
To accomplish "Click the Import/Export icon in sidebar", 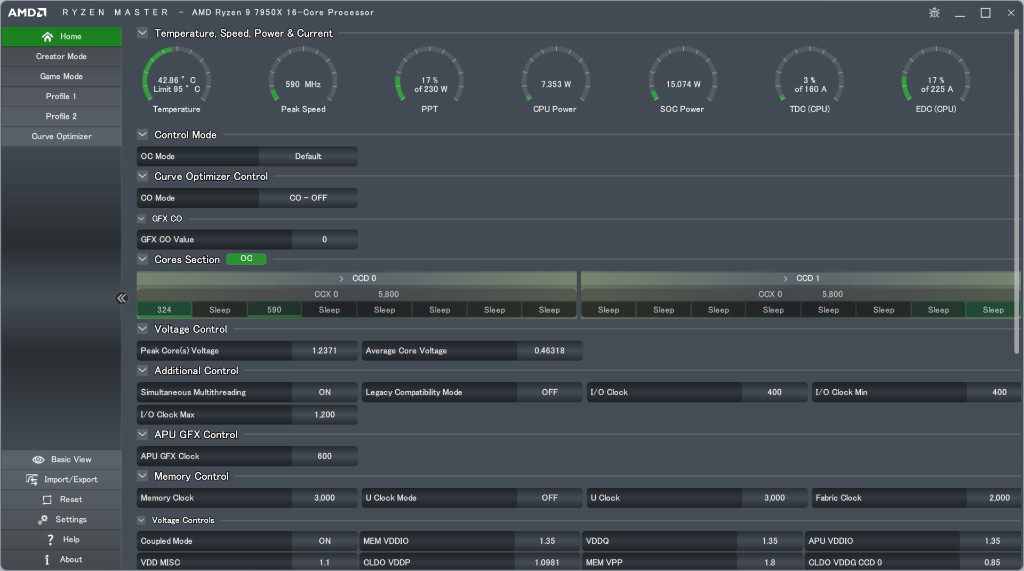I will pos(32,480).
